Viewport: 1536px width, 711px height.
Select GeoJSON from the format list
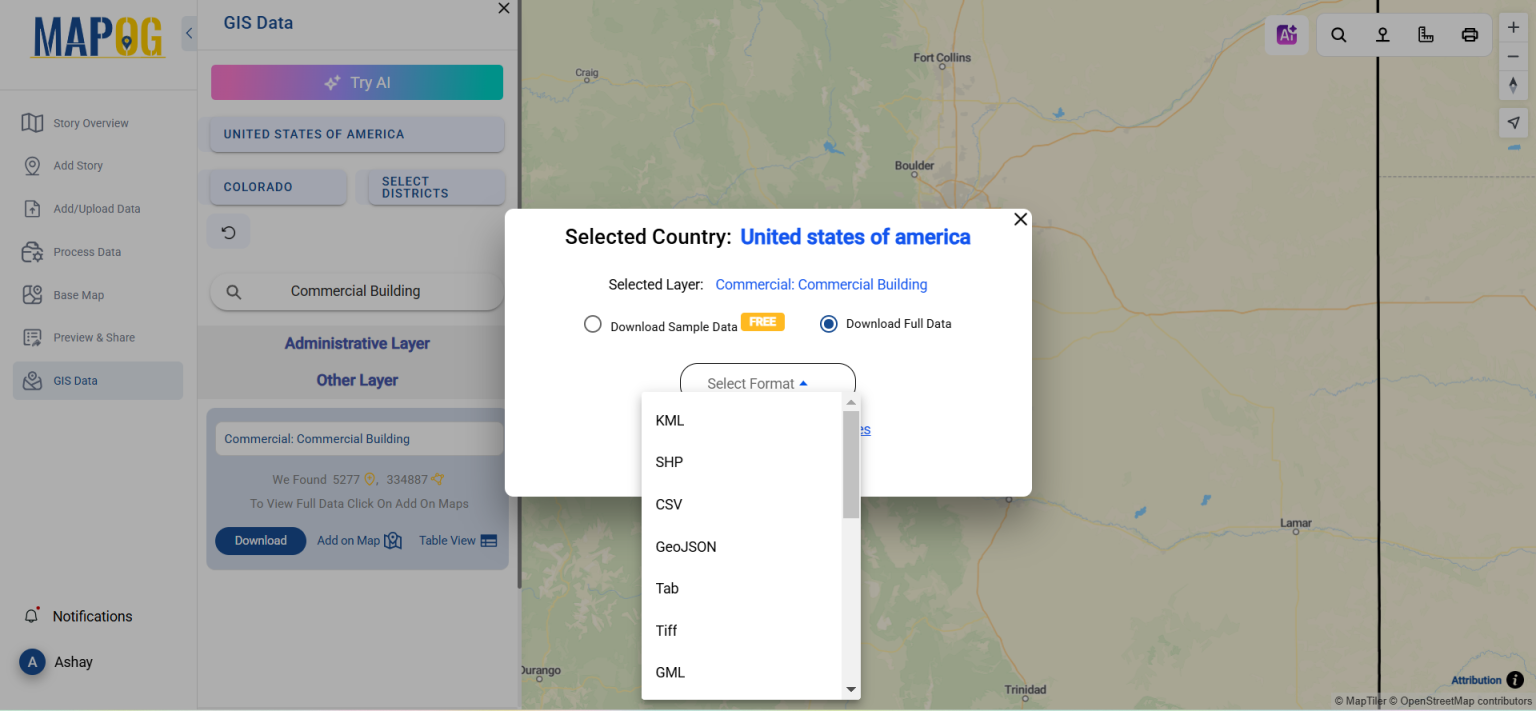686,546
